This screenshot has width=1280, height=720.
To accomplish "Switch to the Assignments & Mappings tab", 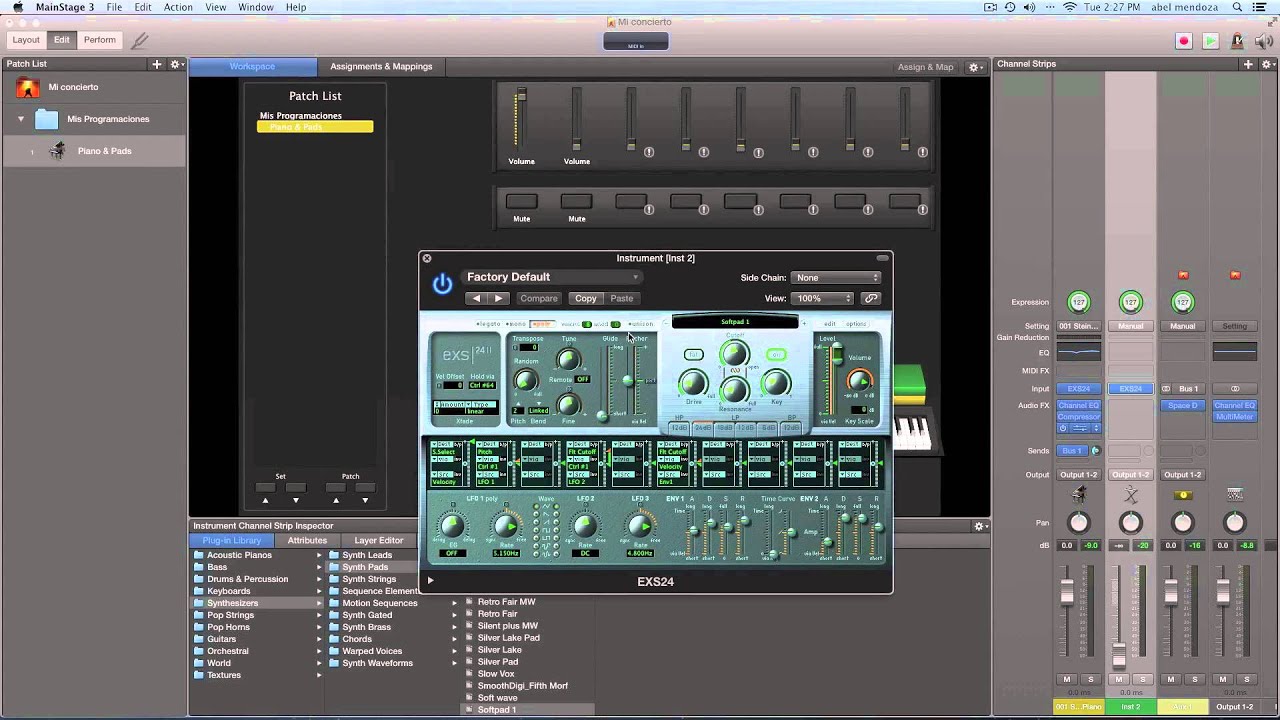I will pyautogui.click(x=381, y=67).
